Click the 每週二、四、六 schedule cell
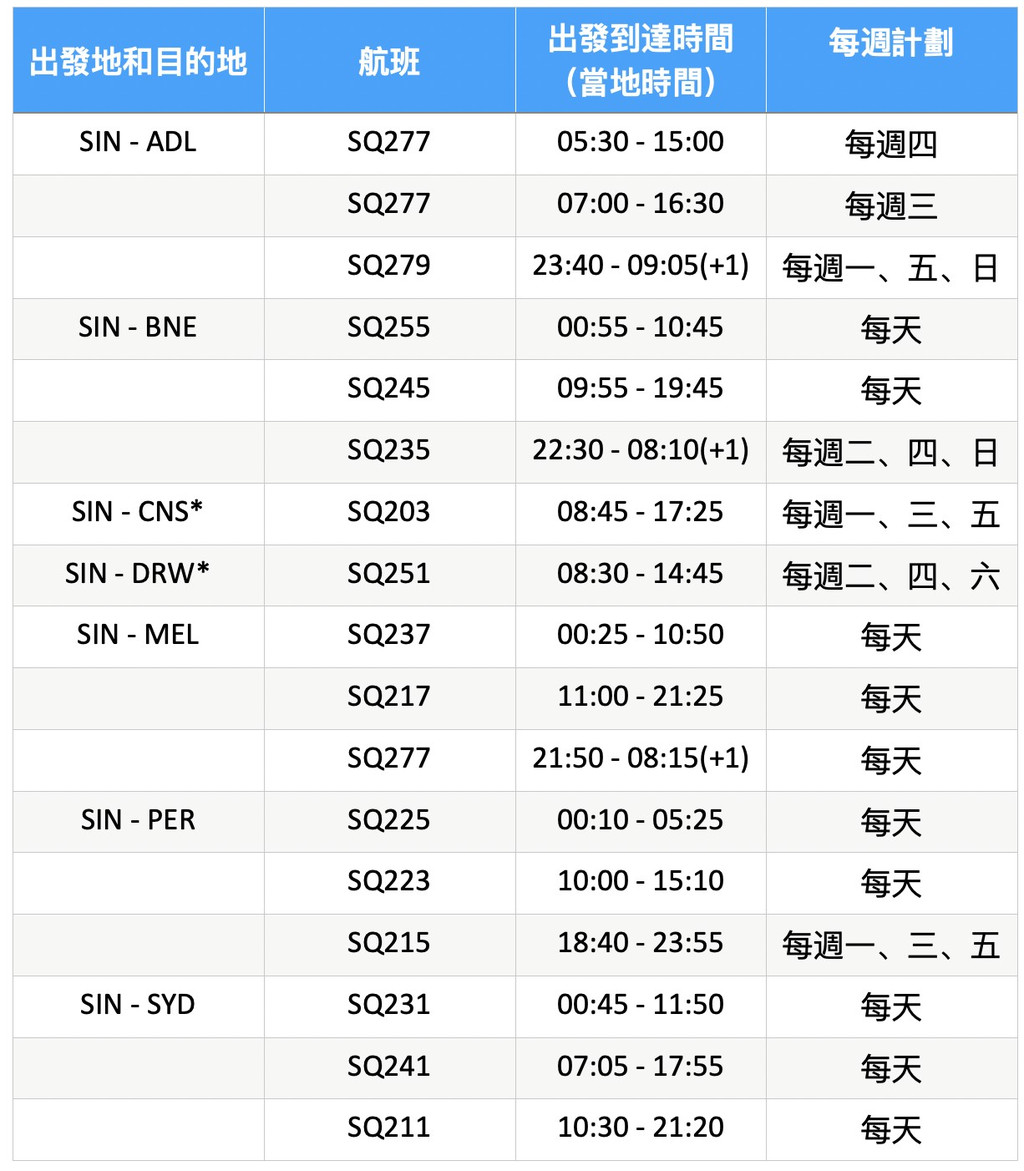 click(891, 575)
